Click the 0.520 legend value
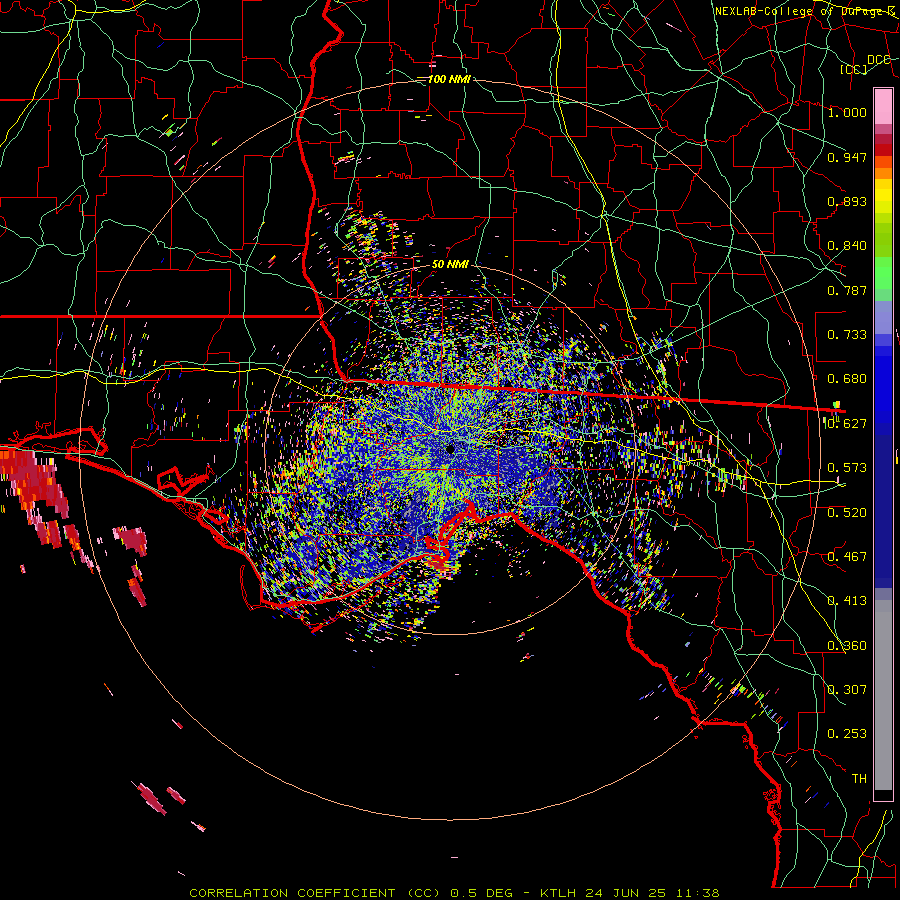Screen dimensions: 900x900 coord(847,513)
